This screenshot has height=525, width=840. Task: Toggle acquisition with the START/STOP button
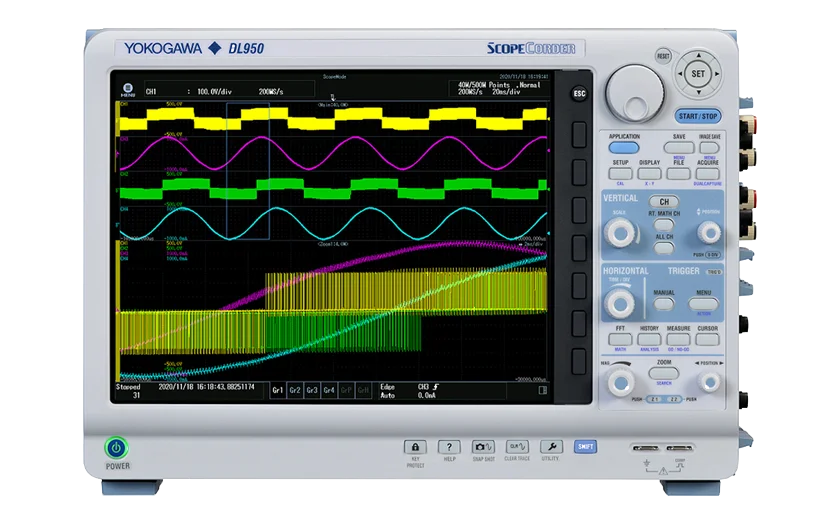[697, 116]
